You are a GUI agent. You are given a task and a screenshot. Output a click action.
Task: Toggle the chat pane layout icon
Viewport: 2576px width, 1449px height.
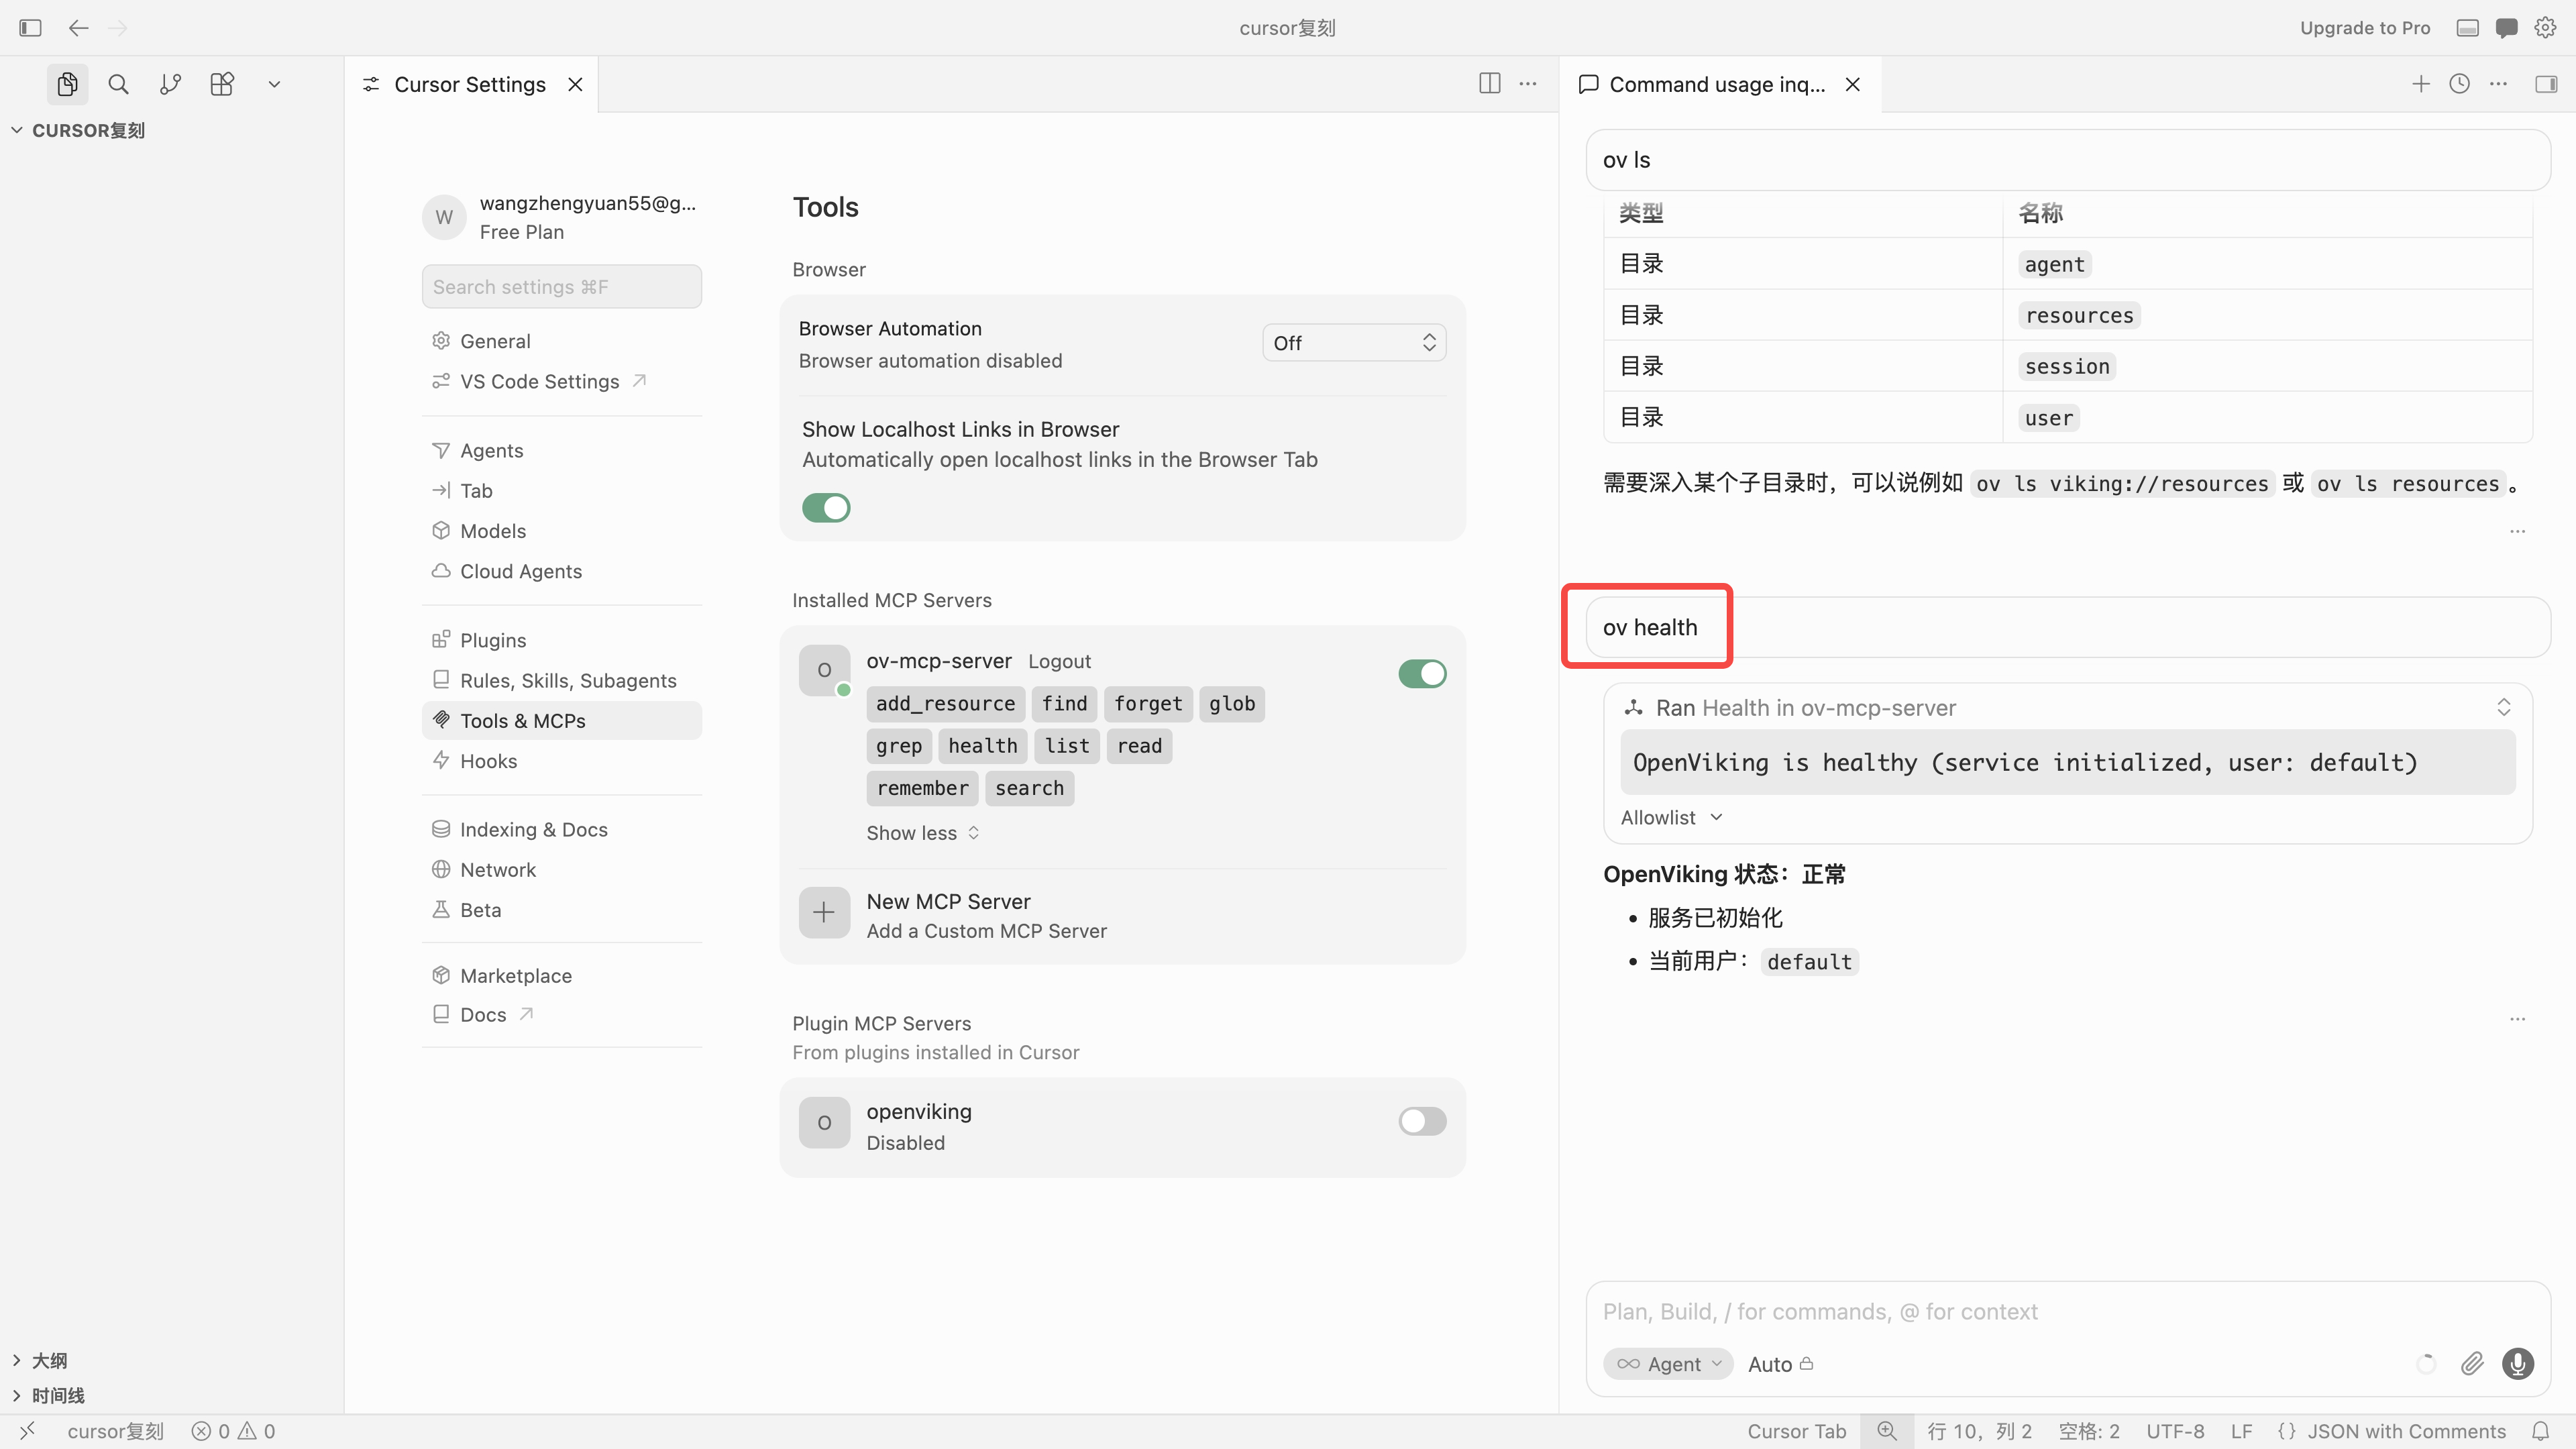pos(2546,84)
